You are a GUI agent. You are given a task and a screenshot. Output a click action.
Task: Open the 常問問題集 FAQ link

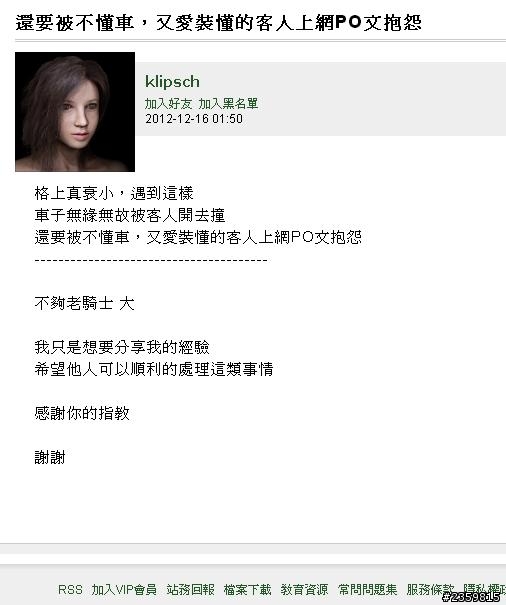[x=367, y=590]
